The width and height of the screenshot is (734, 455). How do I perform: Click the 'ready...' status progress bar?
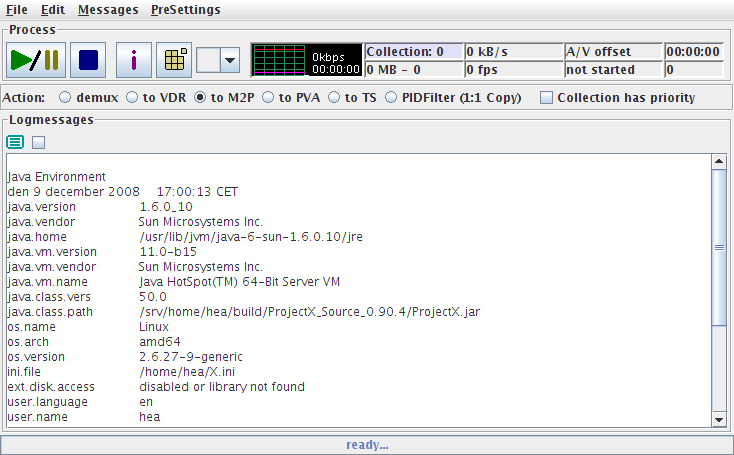pos(367,445)
